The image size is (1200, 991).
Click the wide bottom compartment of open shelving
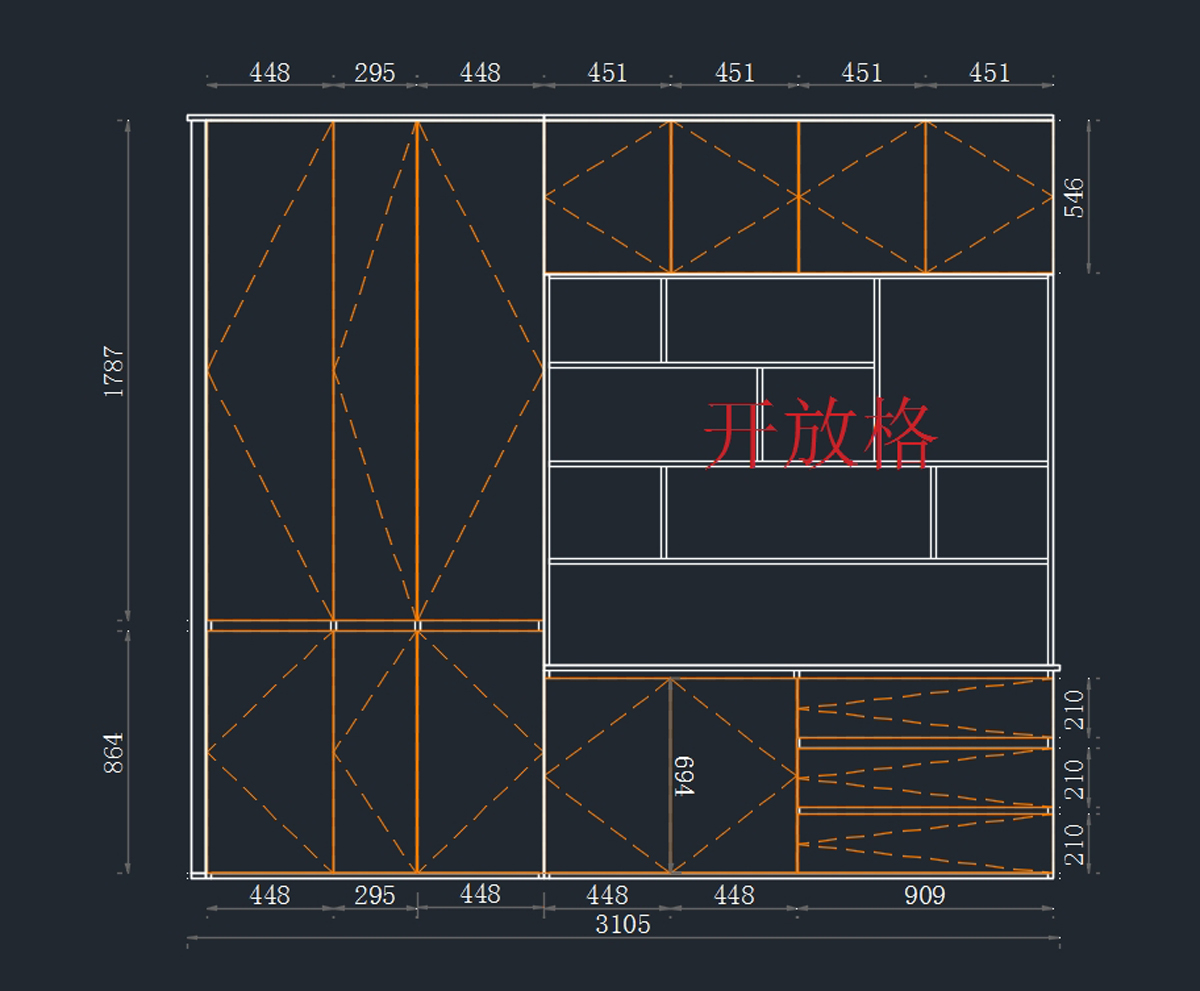point(798,612)
